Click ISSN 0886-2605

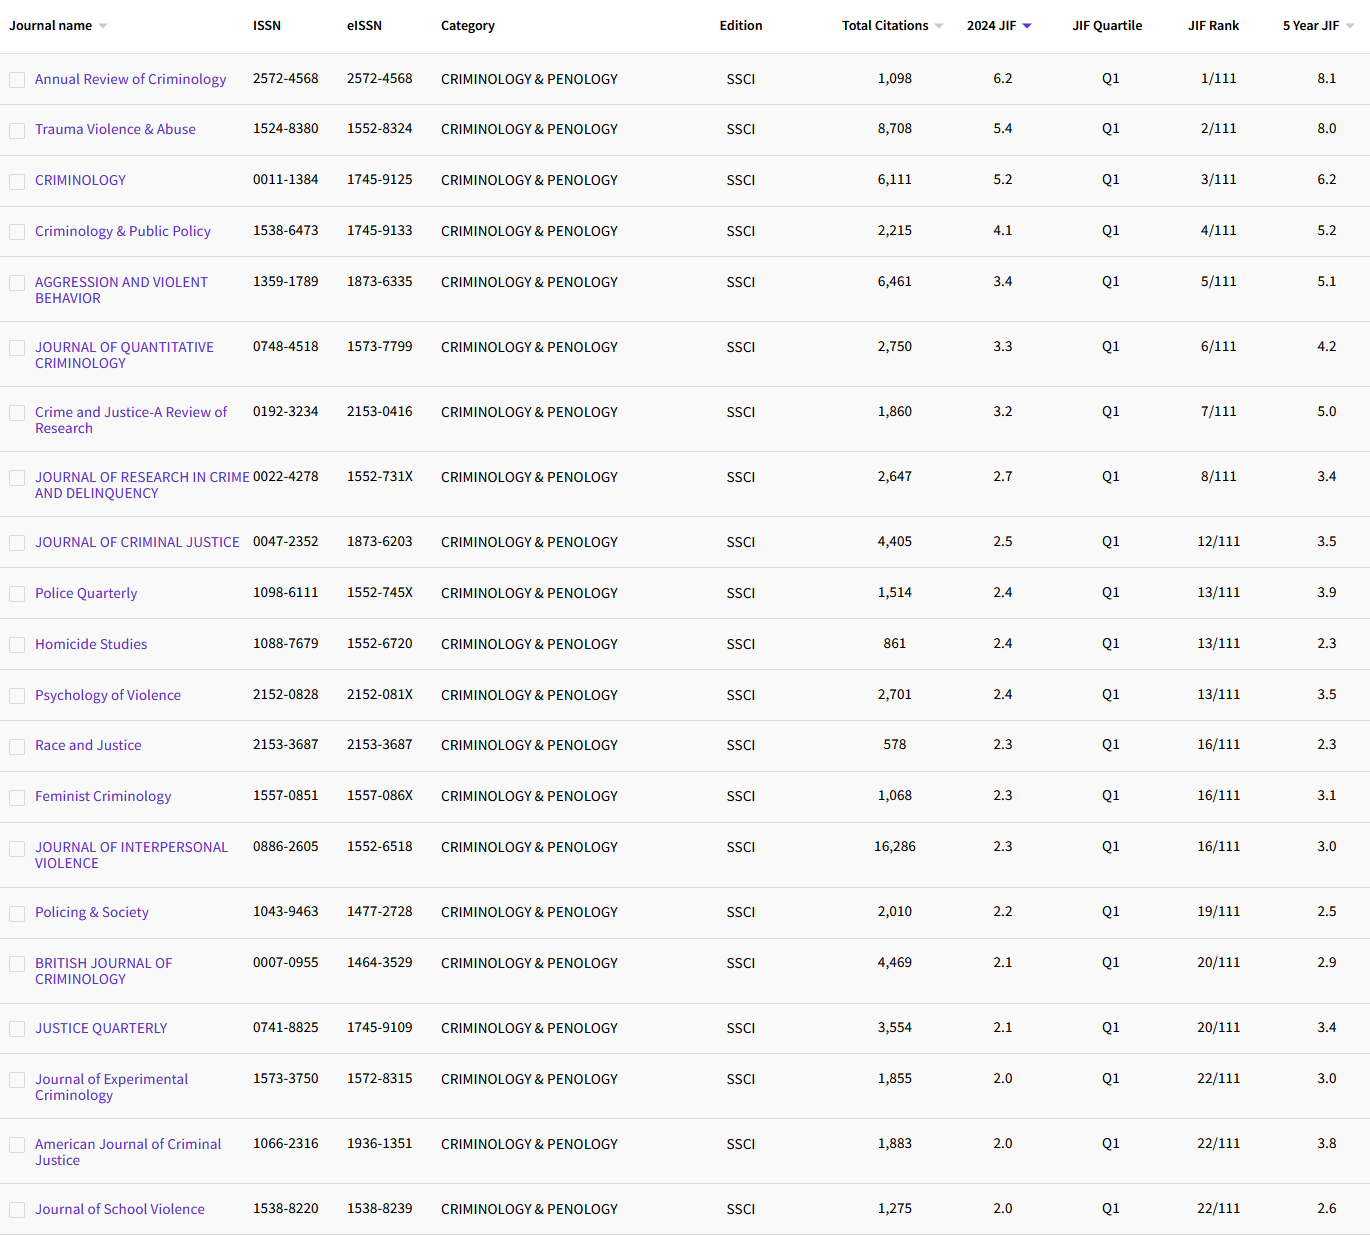286,846
